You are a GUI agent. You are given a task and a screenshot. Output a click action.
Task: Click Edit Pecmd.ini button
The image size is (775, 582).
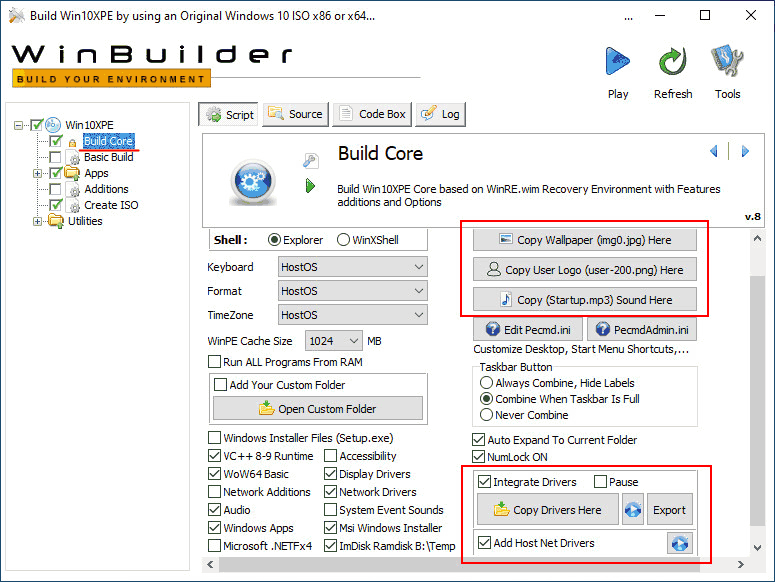click(528, 330)
